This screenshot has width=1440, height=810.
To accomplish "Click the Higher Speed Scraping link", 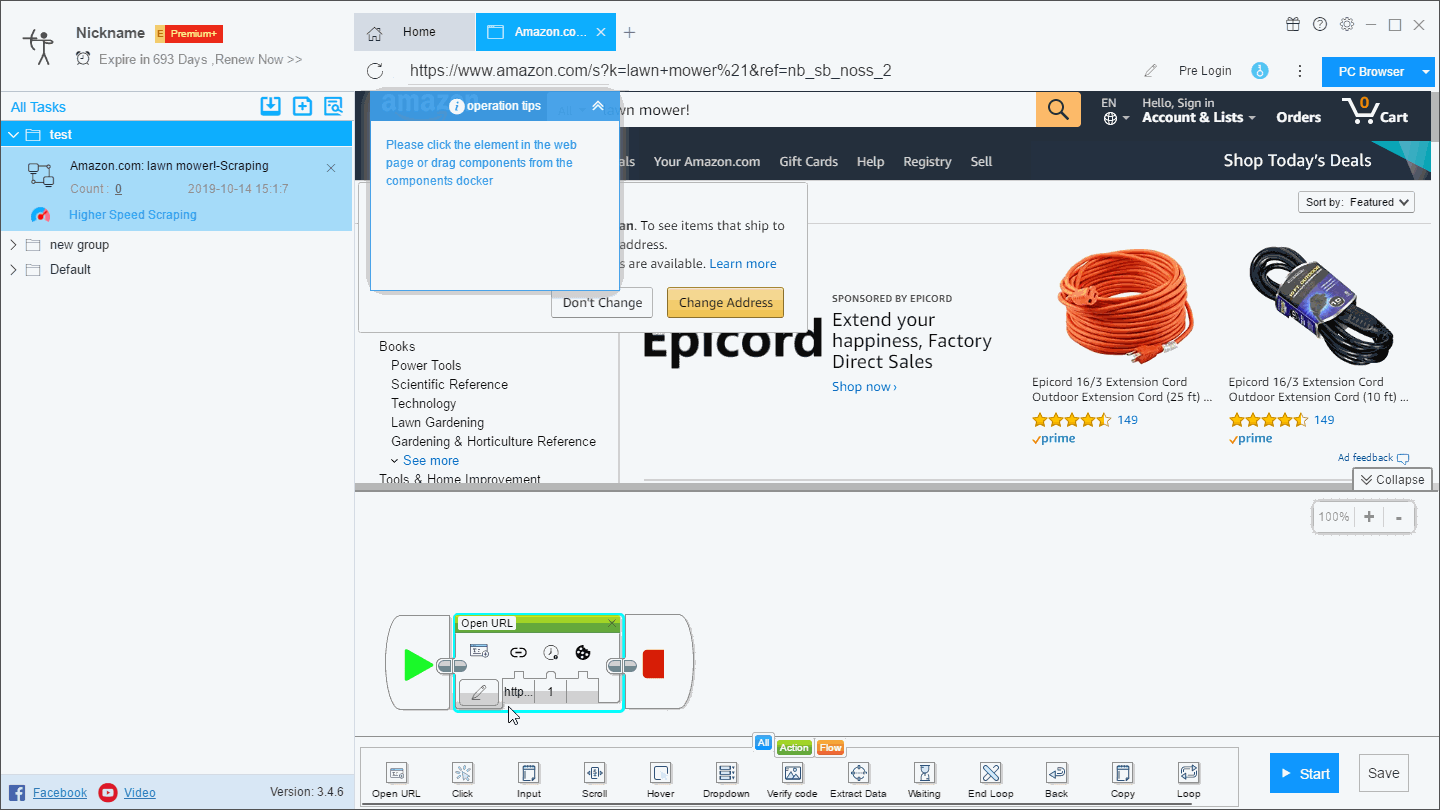I will point(132,215).
